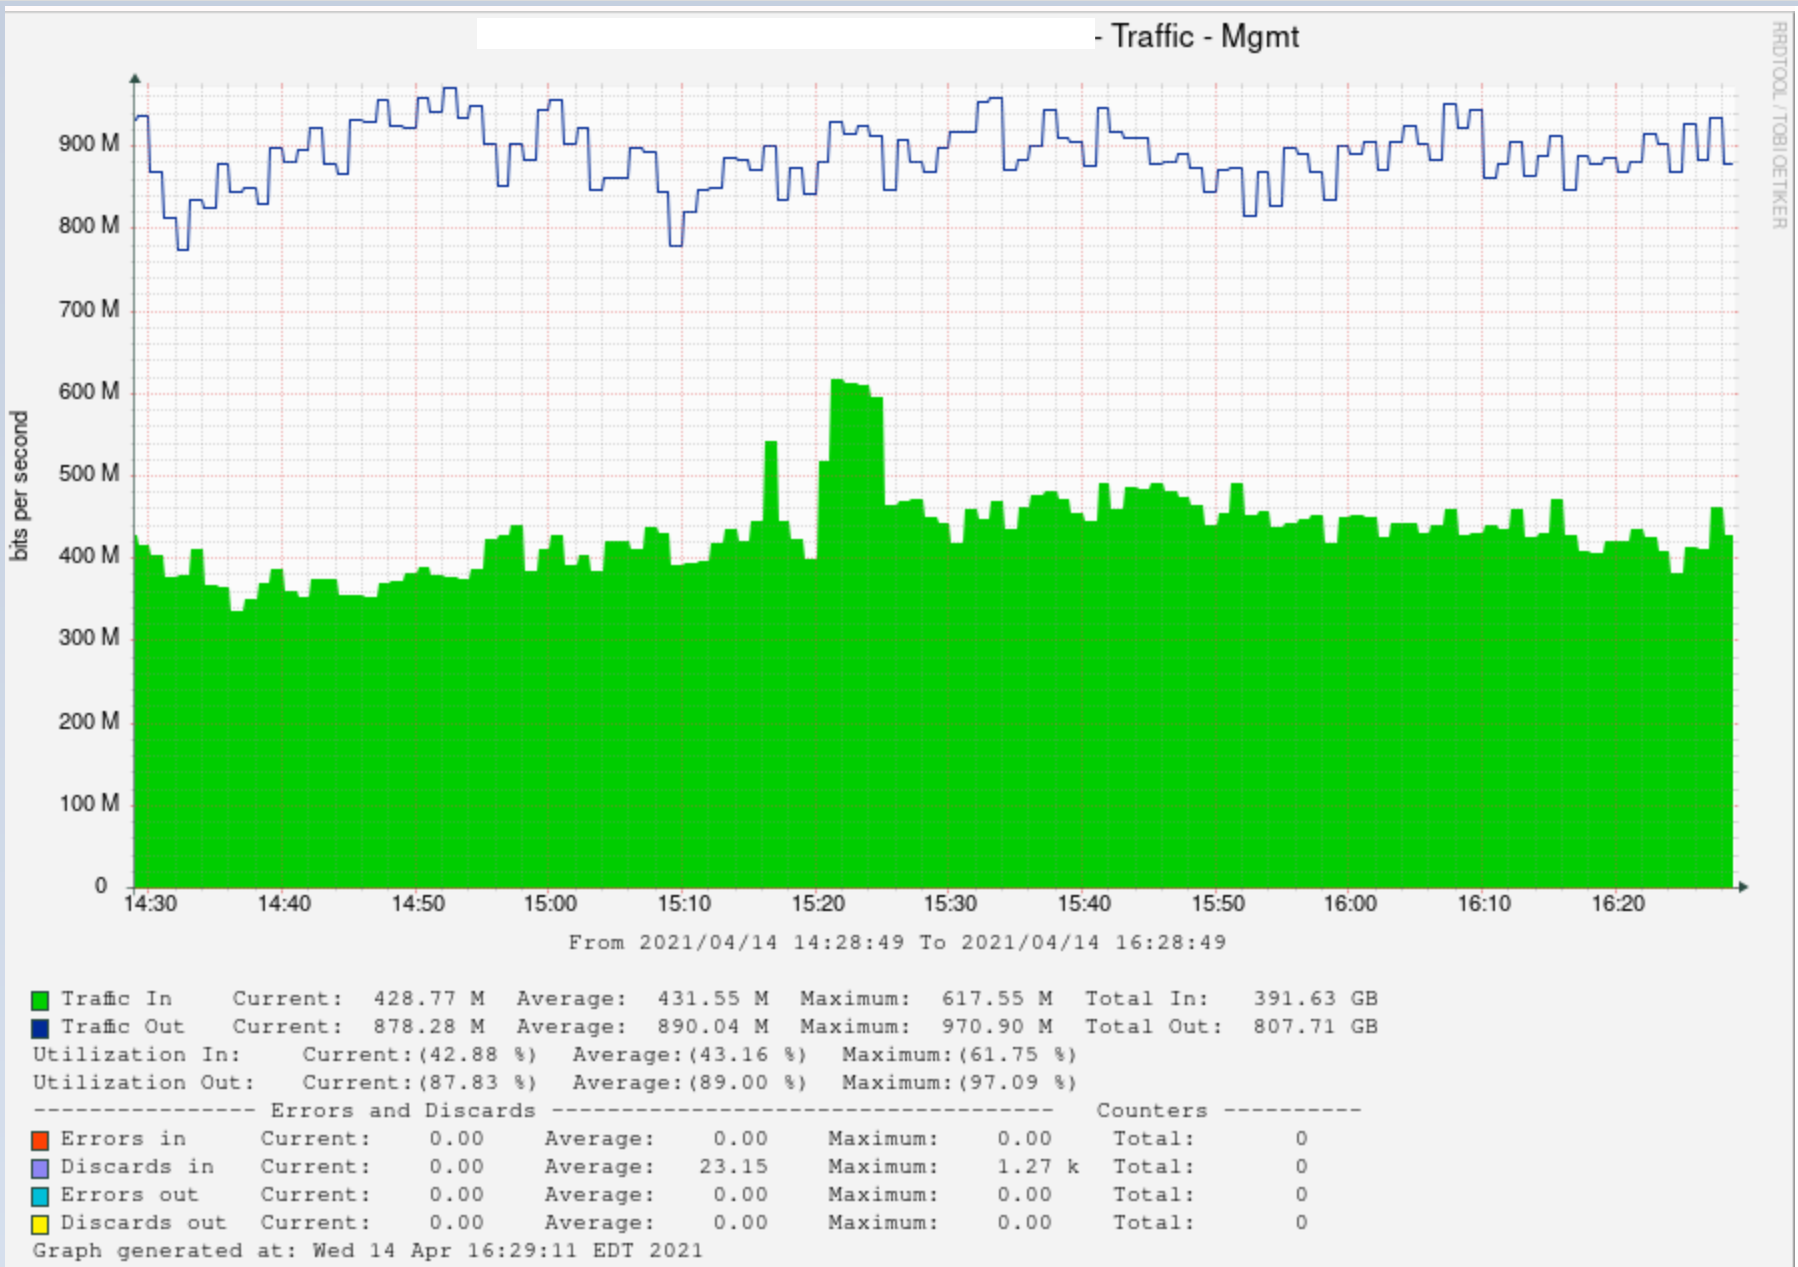Viewport: 1798px width, 1267px height.
Task: Click the From/To date range text
Action: click(898, 941)
